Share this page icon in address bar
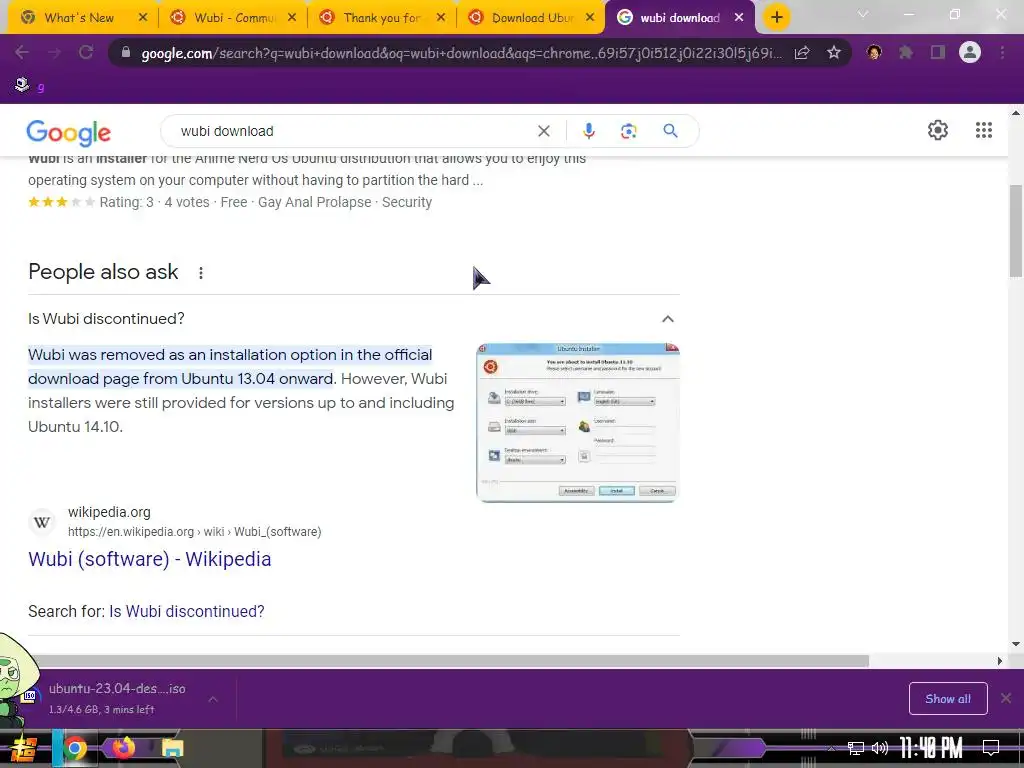Viewport: 1024px width, 768px height. [x=802, y=52]
